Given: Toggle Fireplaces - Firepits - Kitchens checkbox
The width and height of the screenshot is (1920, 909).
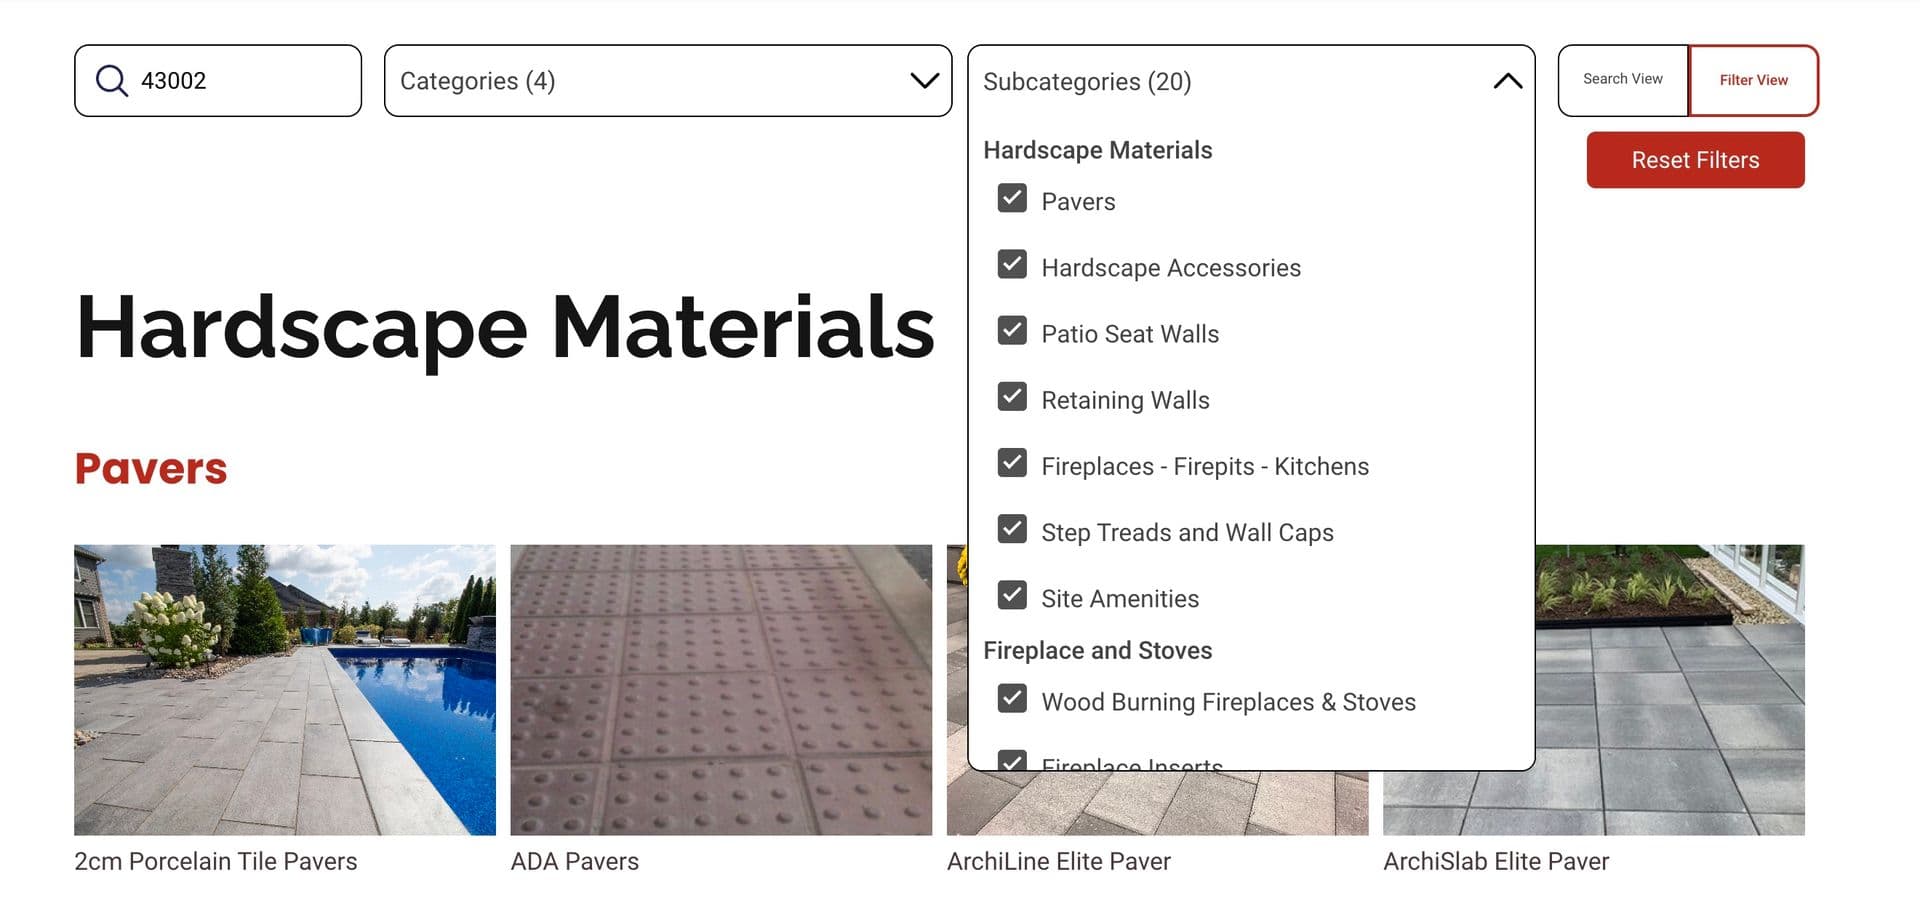Looking at the screenshot, I should 1012,463.
